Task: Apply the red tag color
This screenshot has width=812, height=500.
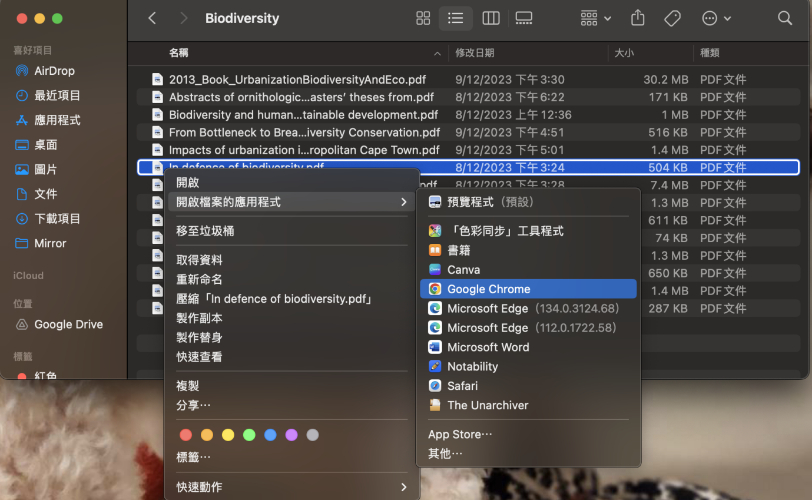Action: pos(186,435)
